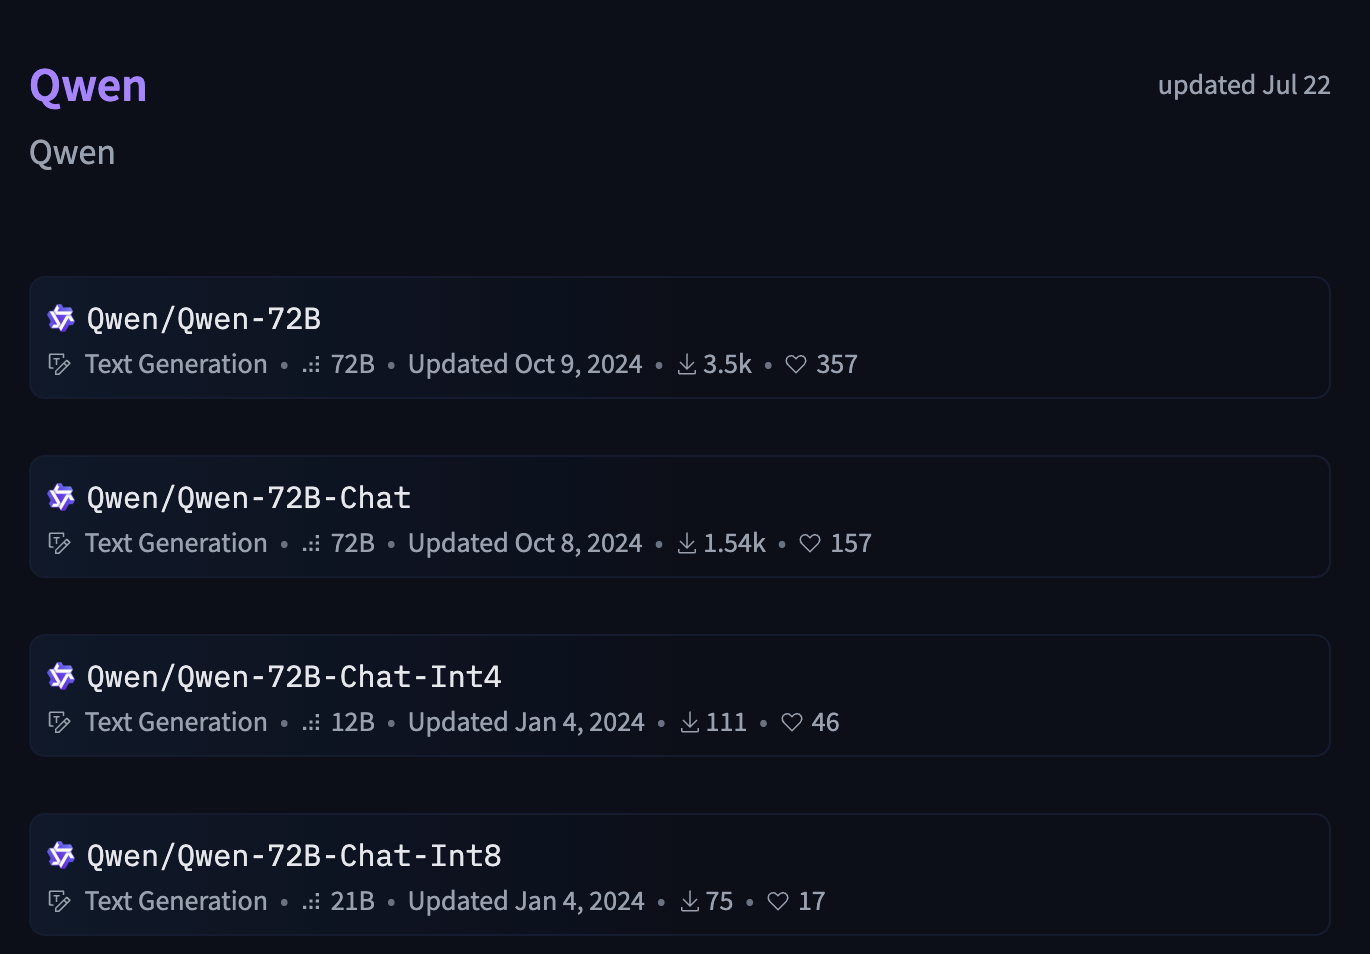This screenshot has width=1370, height=954.
Task: Click the parameter size icon next to 12B
Action: [x=312, y=723]
